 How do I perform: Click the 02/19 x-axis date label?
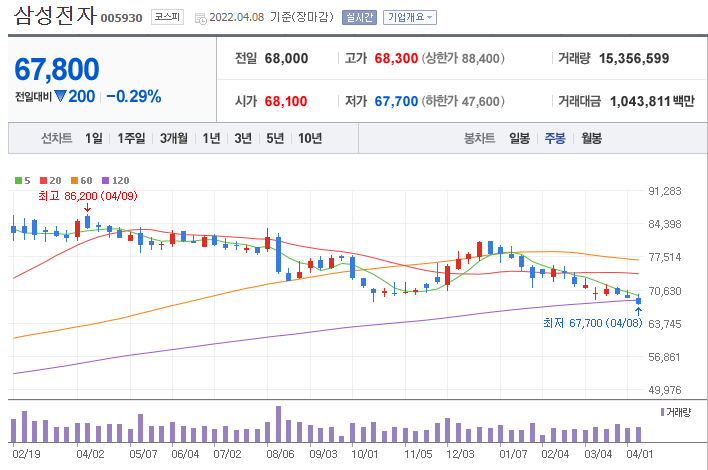[x=26, y=454]
